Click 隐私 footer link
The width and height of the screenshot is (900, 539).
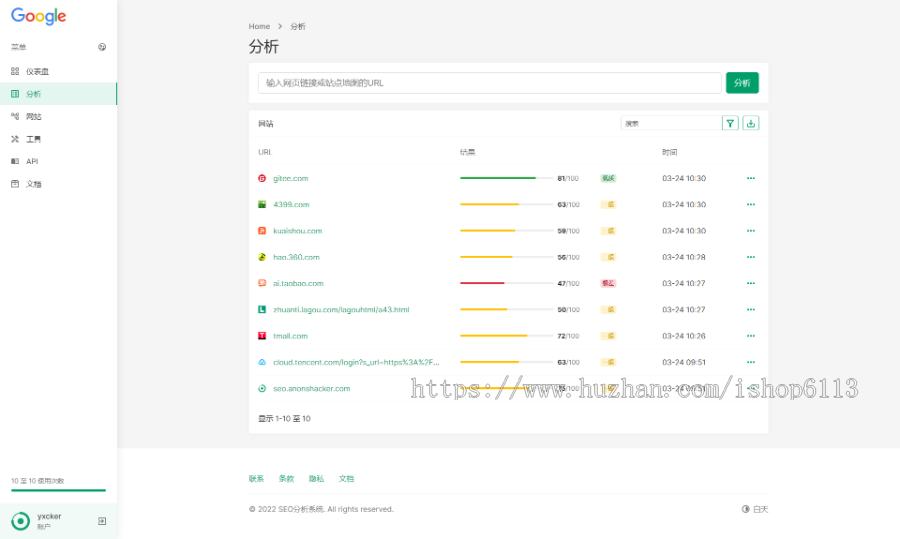[x=316, y=479]
